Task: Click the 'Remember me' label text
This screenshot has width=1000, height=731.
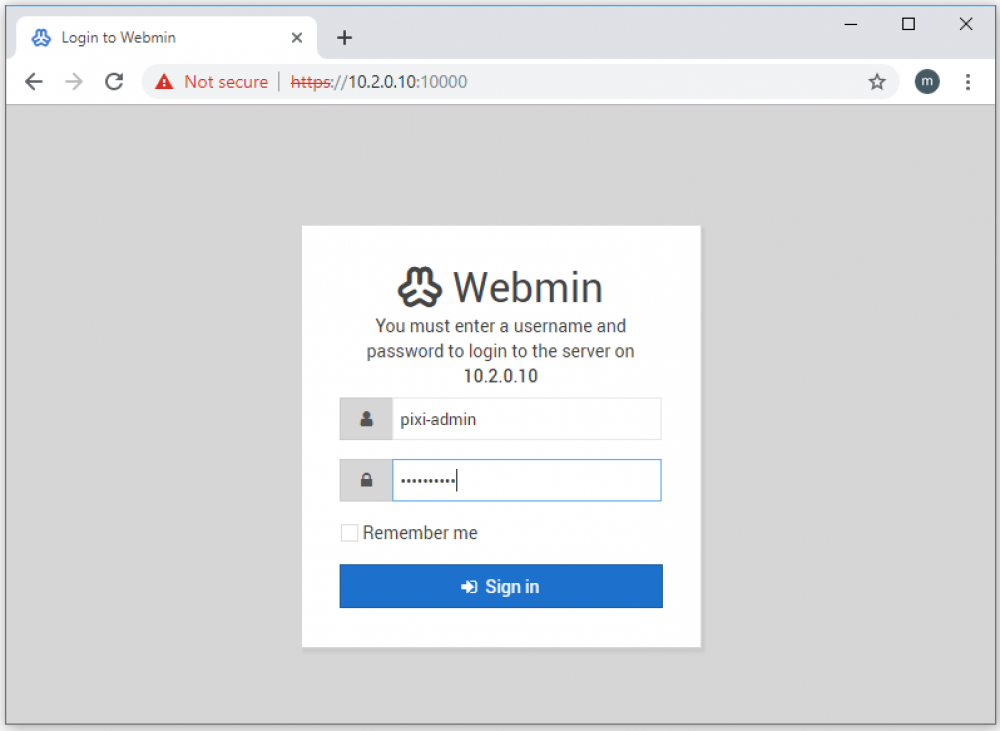Action: [x=420, y=533]
